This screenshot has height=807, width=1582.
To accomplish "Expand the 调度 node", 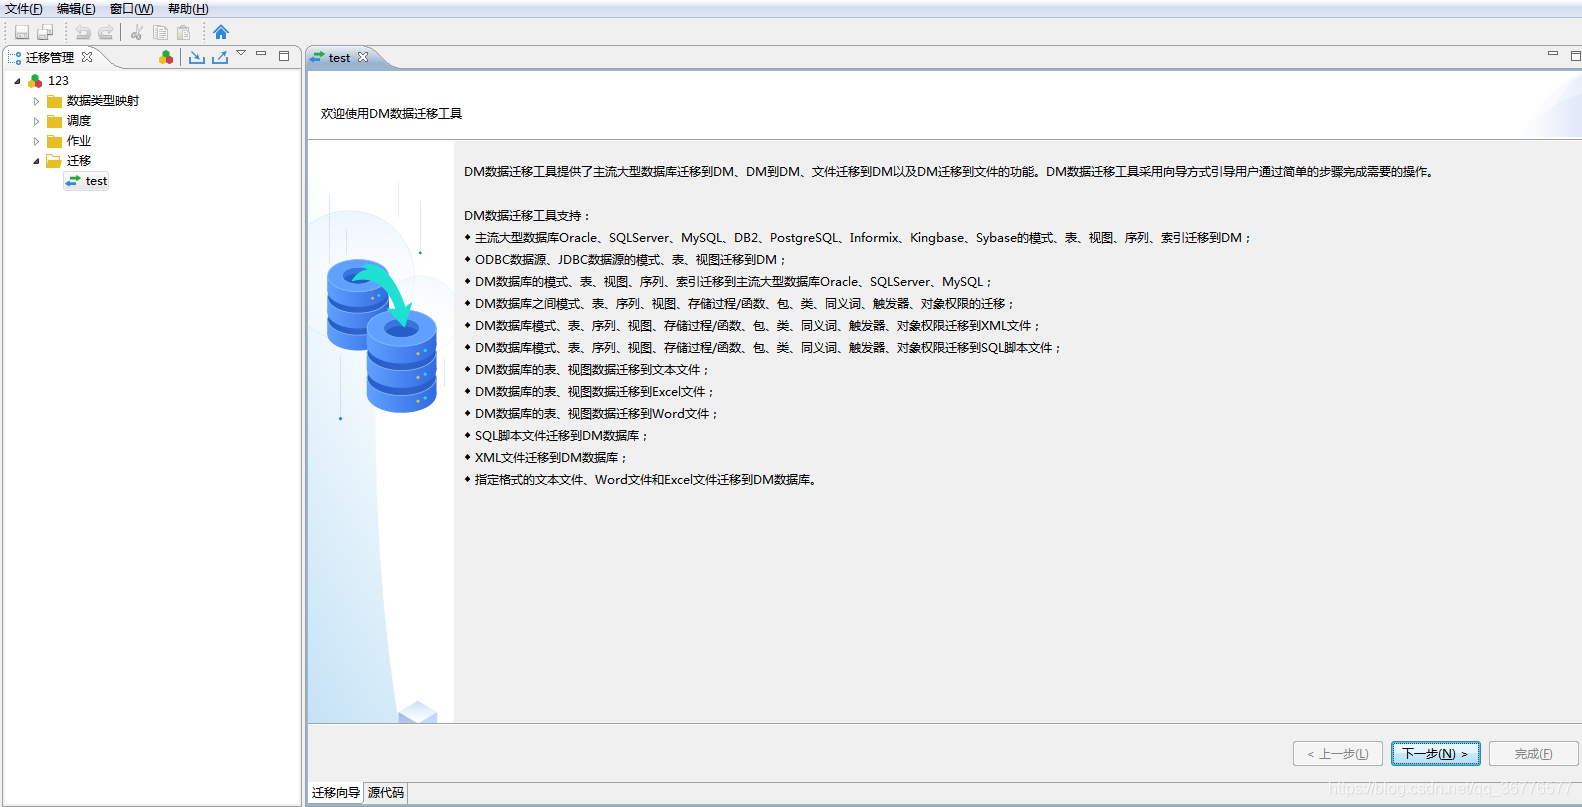I will point(37,121).
